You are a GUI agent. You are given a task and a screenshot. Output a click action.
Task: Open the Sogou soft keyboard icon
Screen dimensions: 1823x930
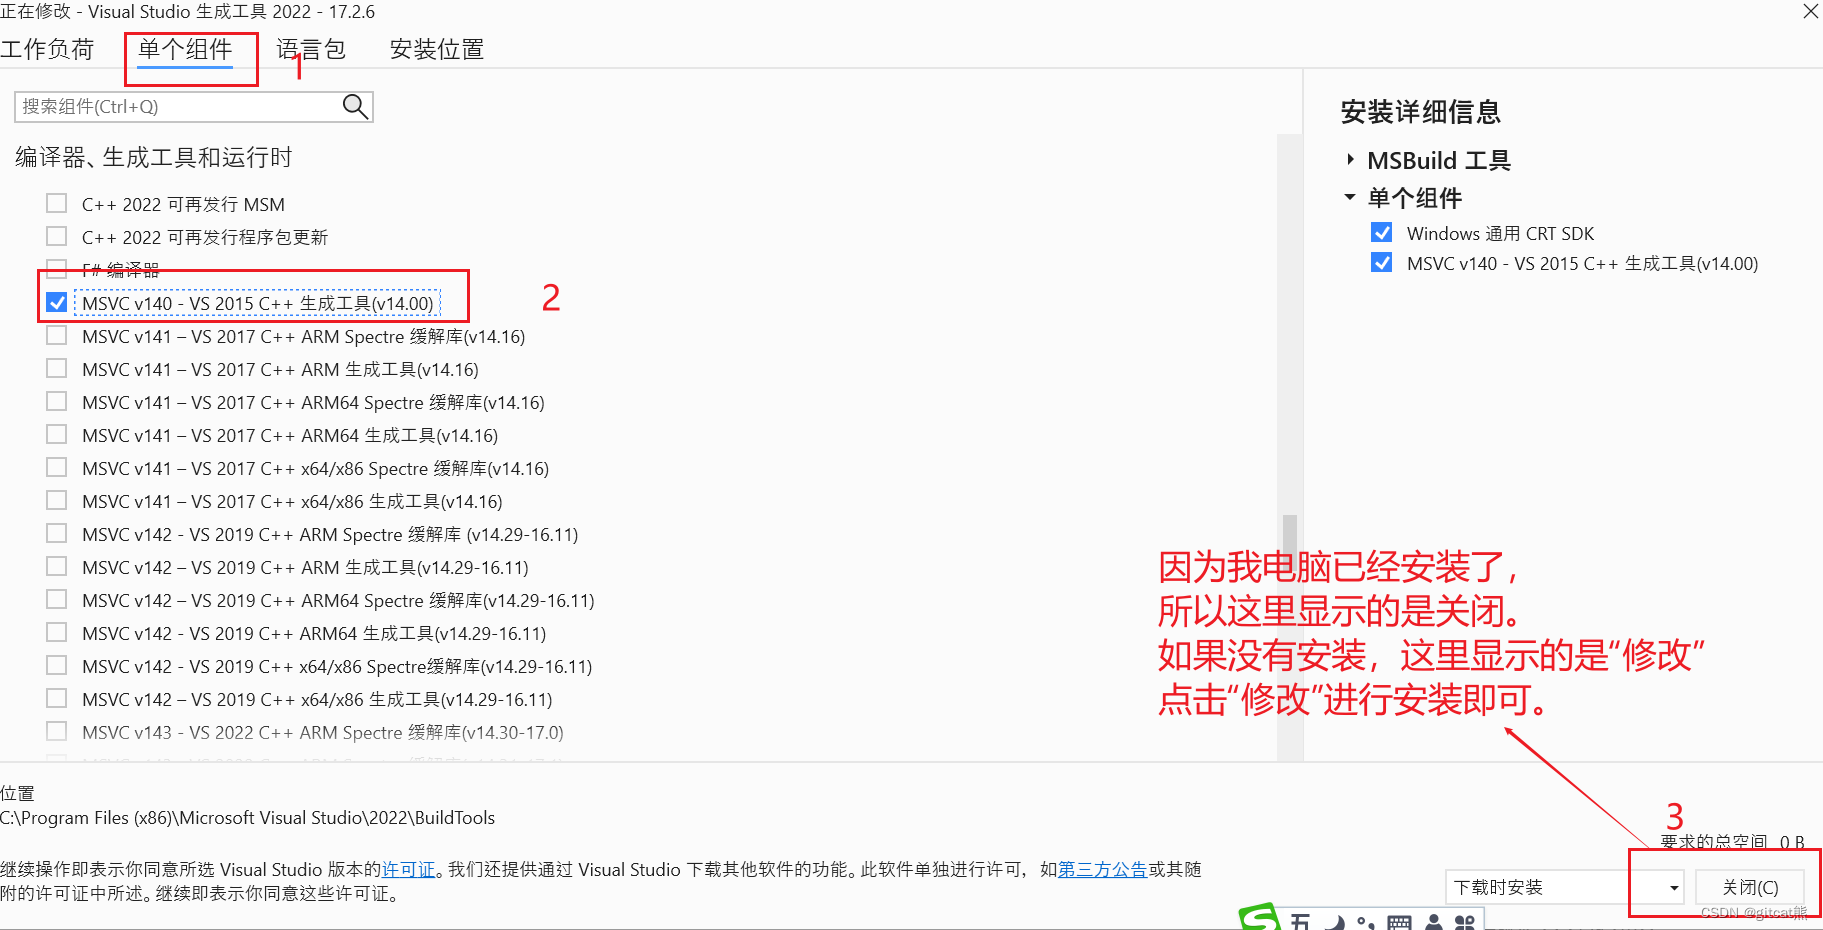[x=1399, y=923]
